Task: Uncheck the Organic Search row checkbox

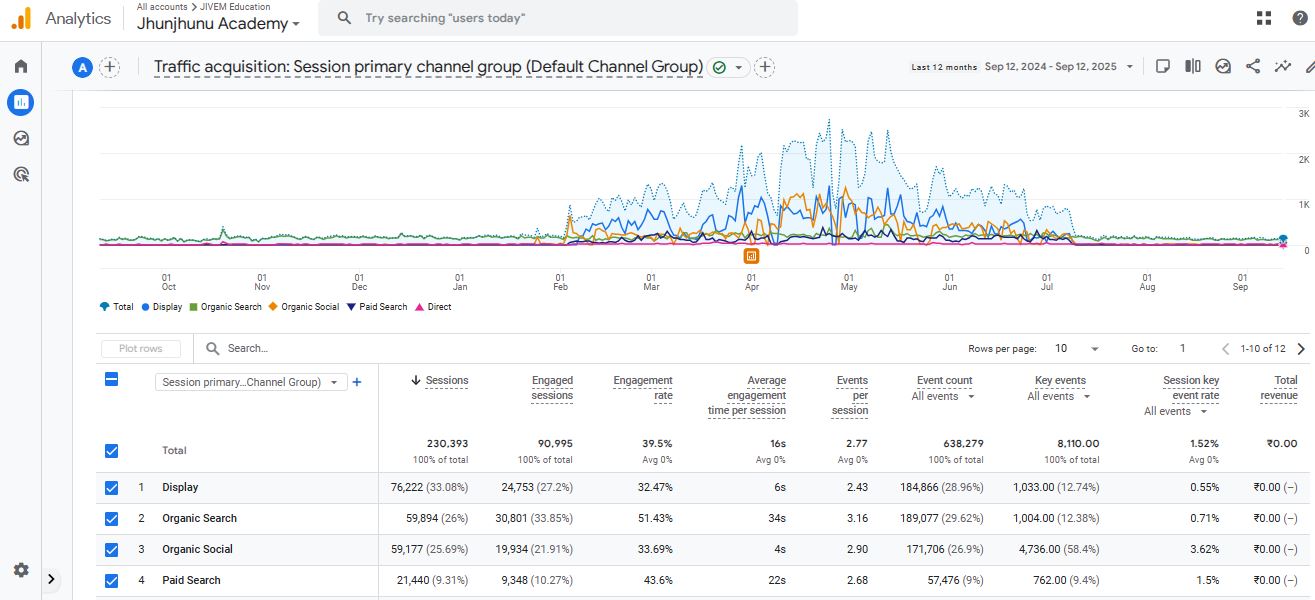Action: (x=111, y=519)
